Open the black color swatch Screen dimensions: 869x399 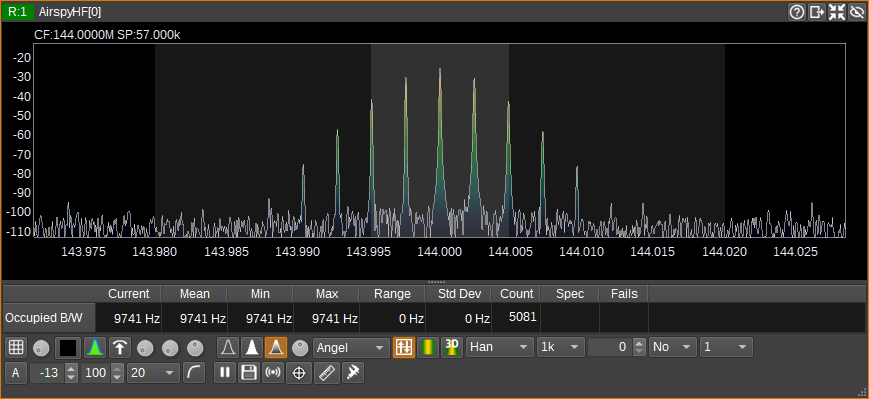(x=68, y=347)
